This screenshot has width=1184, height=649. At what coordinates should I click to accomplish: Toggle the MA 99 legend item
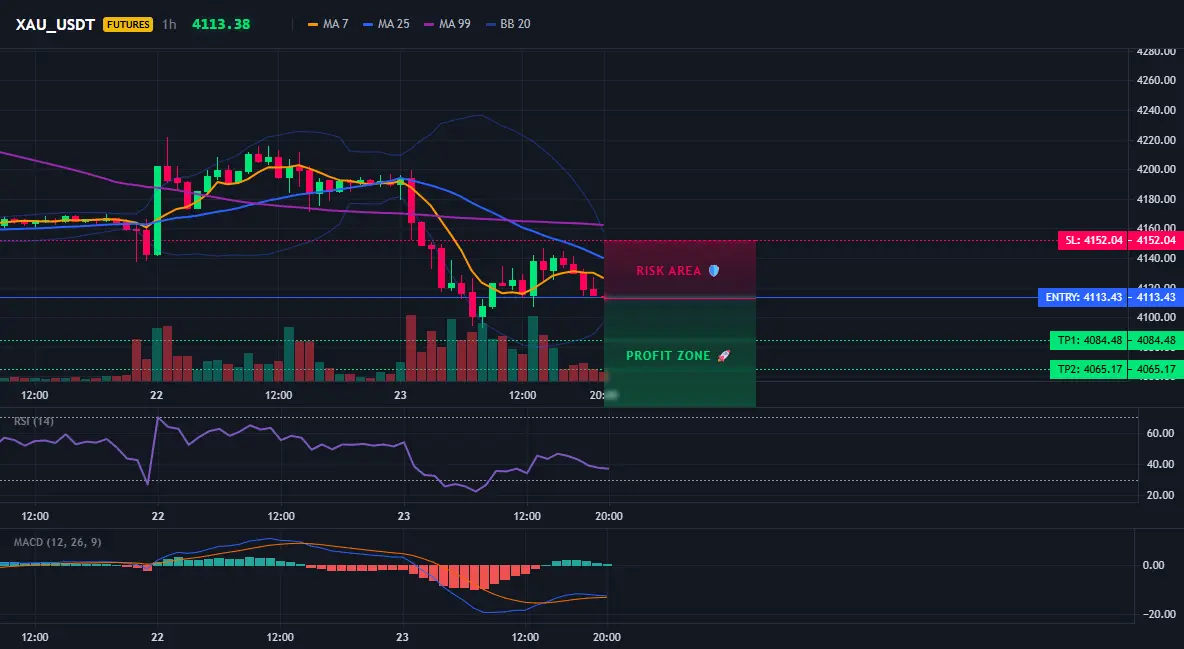coord(447,24)
